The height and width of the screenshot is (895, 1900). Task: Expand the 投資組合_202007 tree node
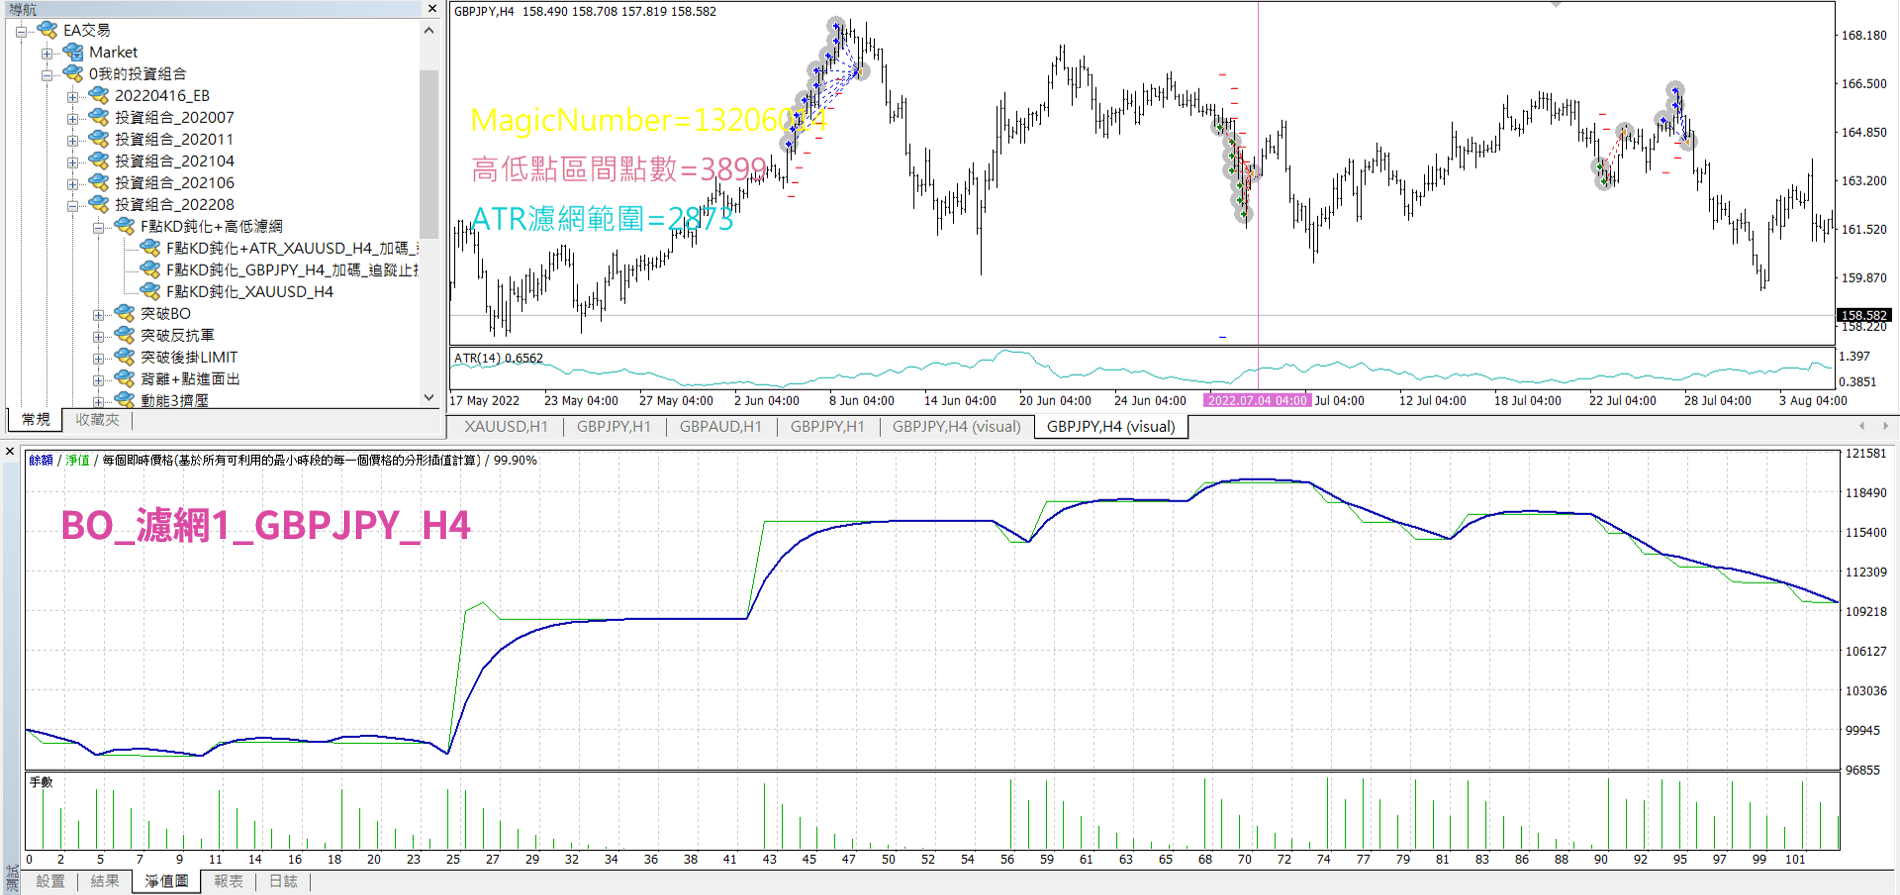tap(72, 118)
